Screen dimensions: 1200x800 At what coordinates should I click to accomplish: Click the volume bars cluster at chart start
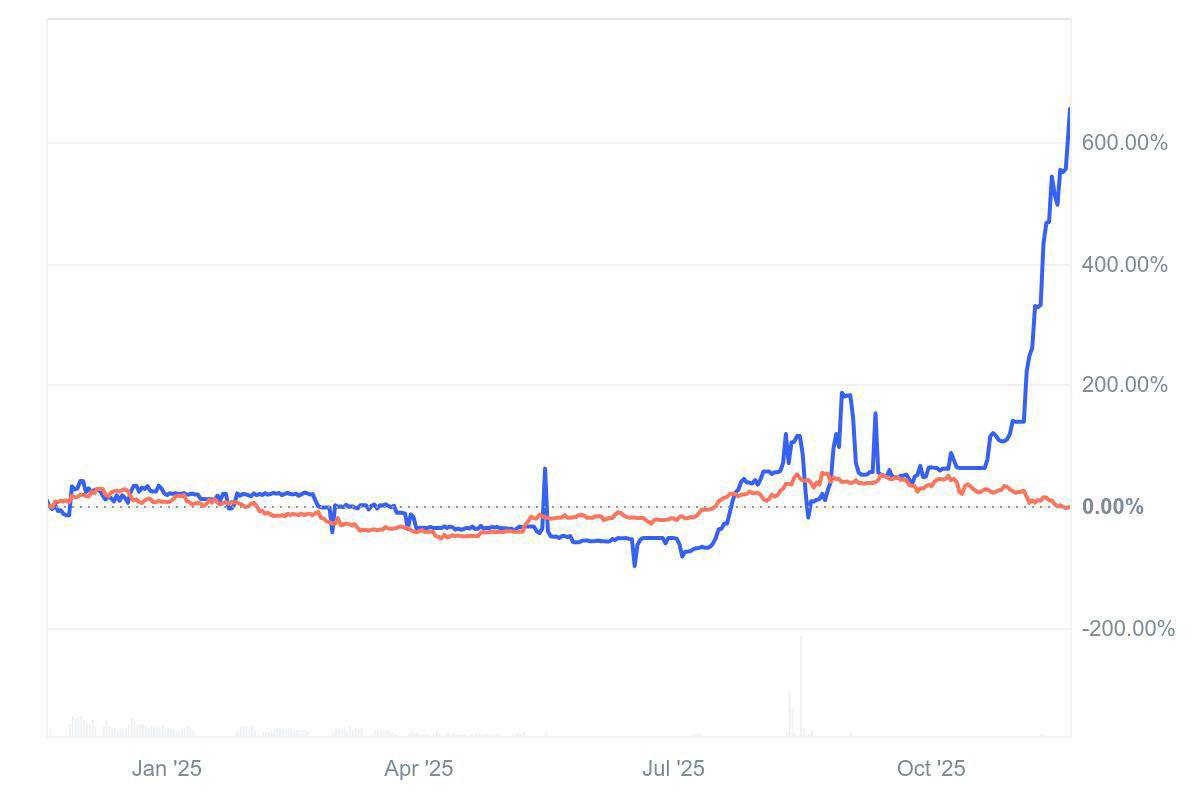(x=78, y=726)
